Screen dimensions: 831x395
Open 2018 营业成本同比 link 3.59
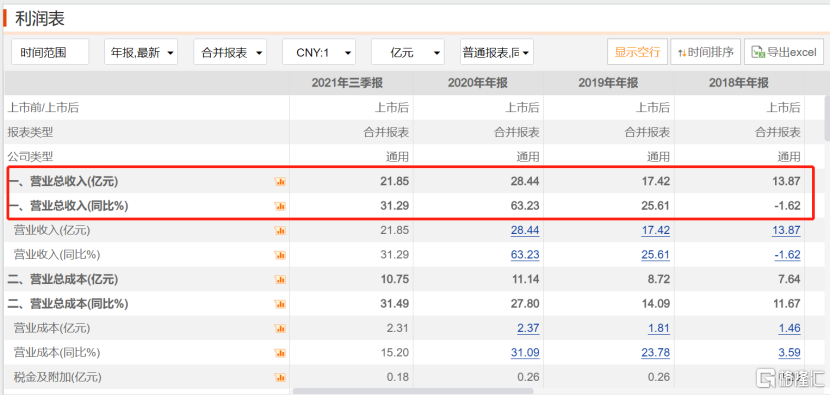click(789, 353)
